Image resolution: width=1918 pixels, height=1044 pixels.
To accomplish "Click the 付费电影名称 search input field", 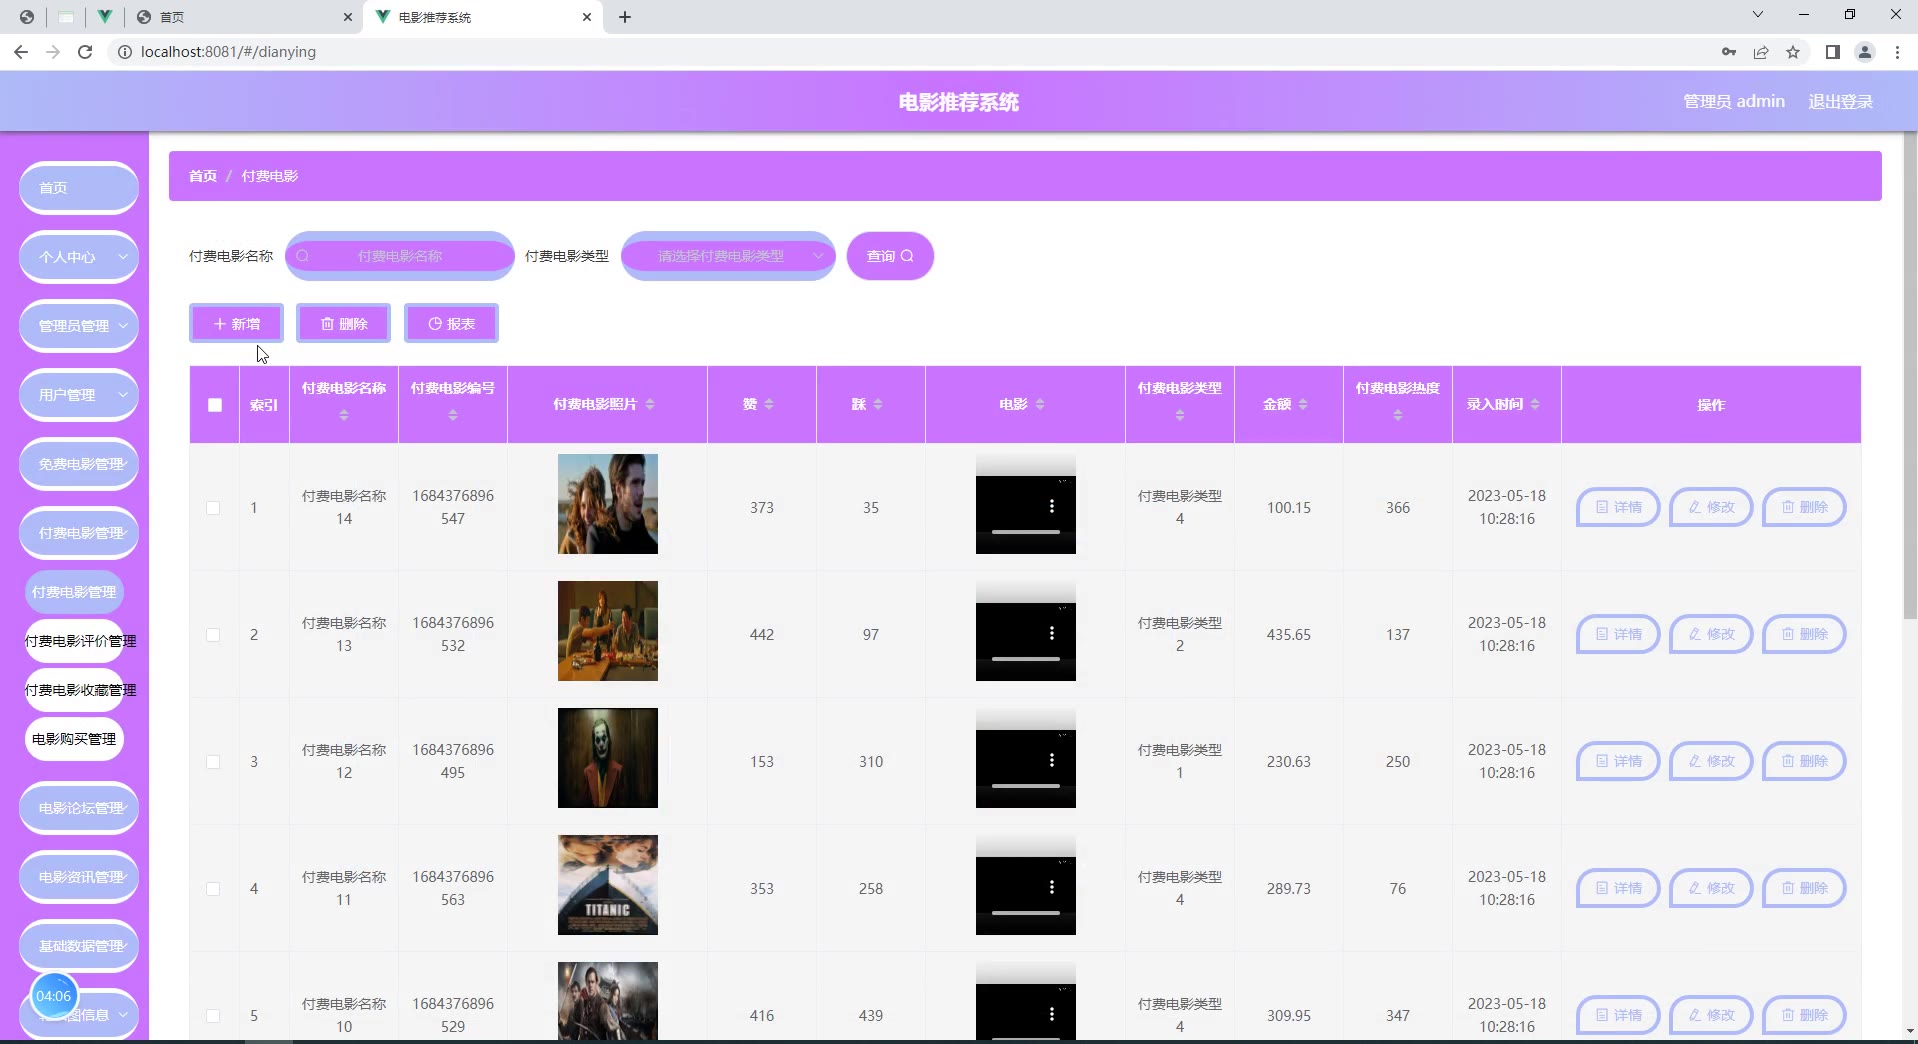I will click(400, 256).
